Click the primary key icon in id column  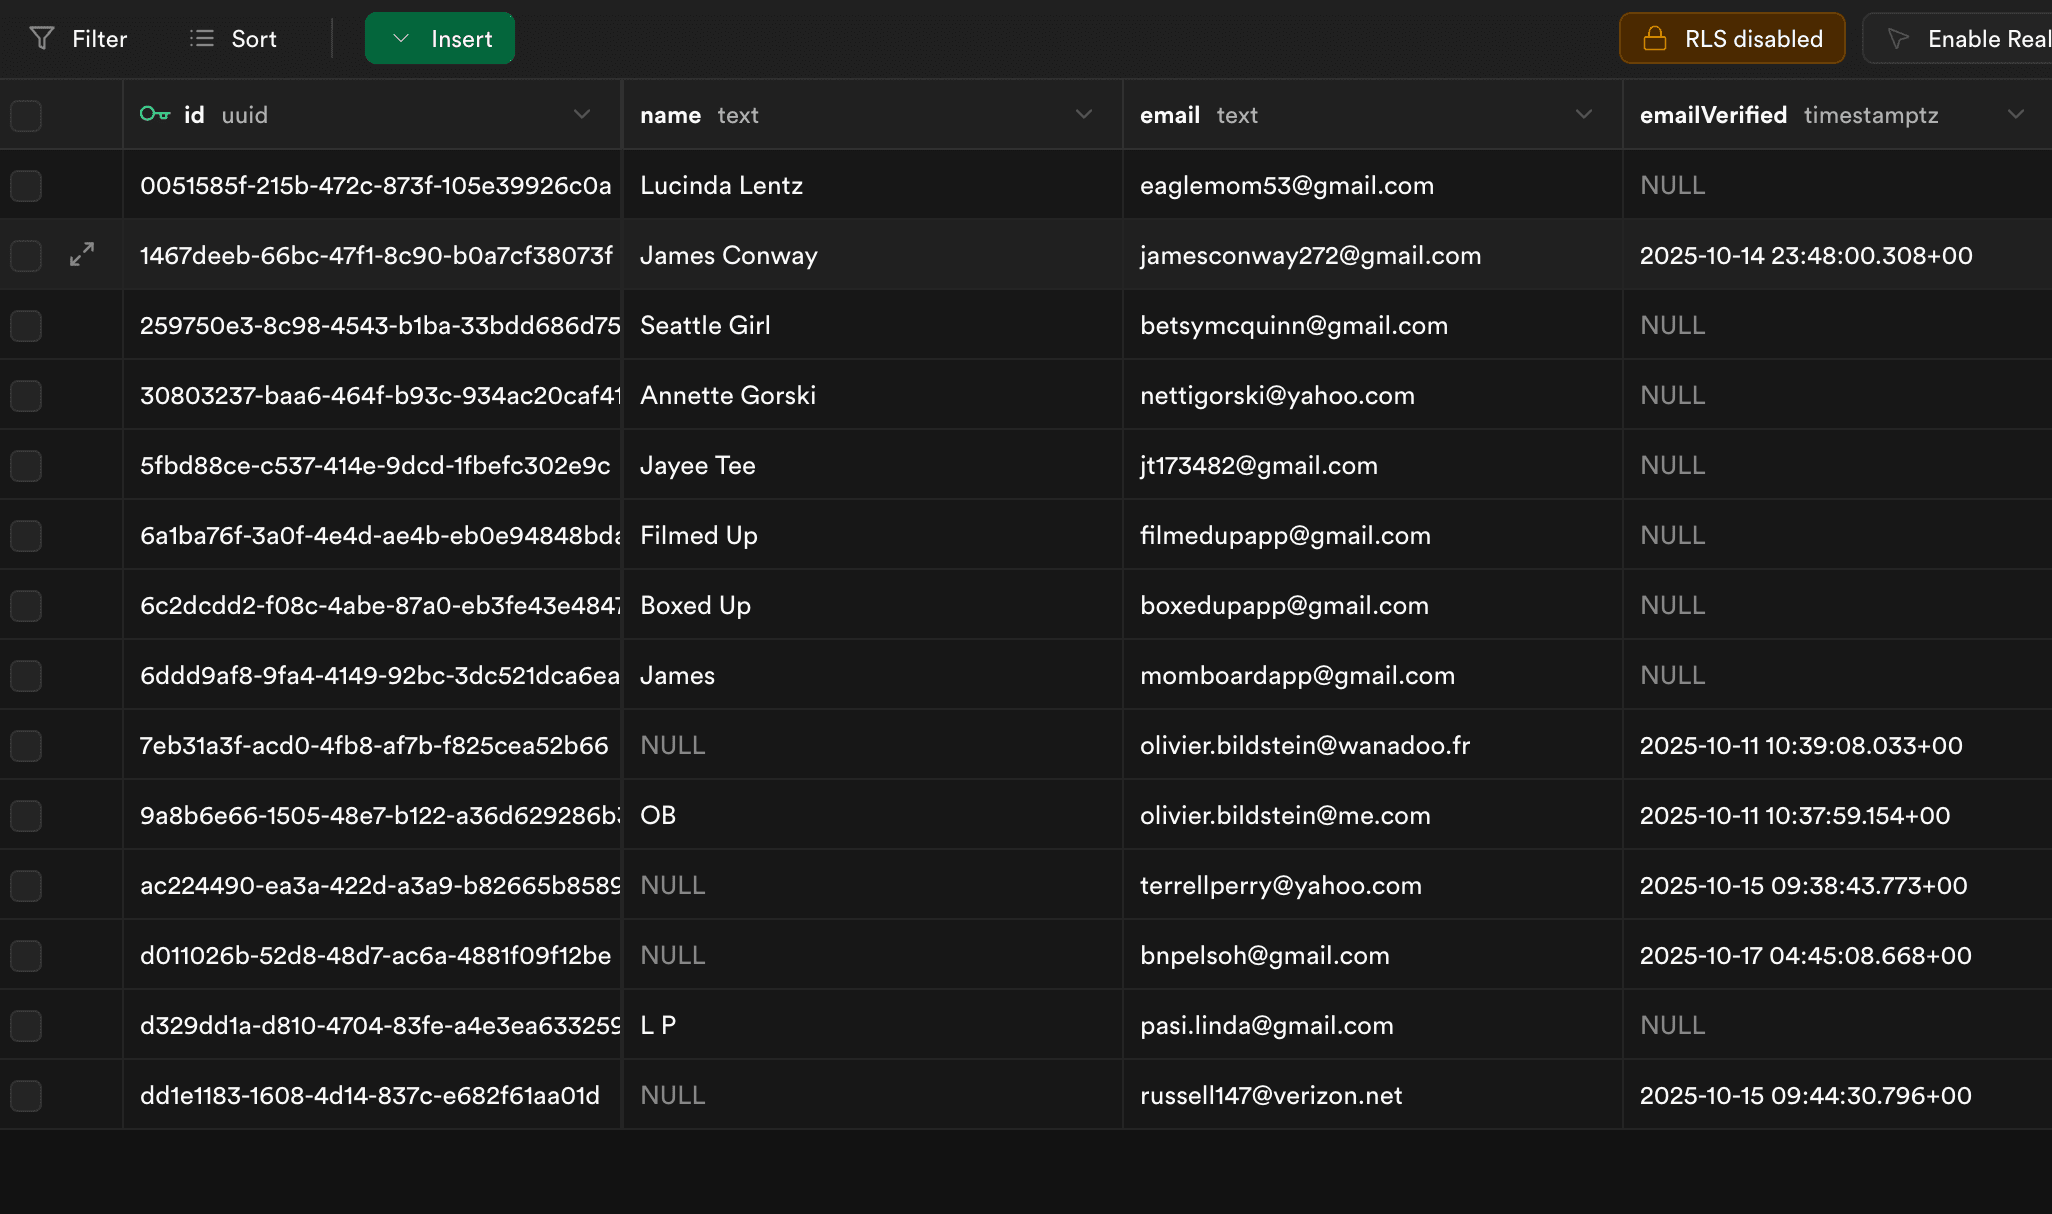tap(155, 114)
